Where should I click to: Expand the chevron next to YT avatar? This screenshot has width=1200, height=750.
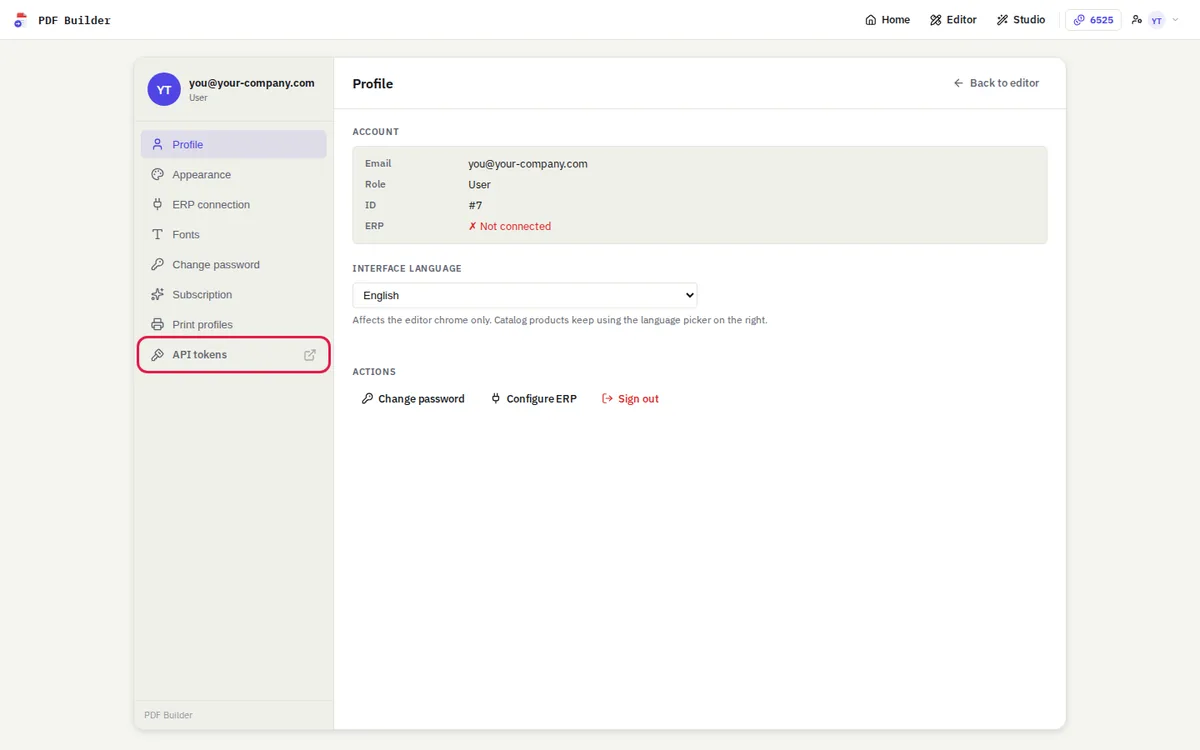click(x=1175, y=20)
